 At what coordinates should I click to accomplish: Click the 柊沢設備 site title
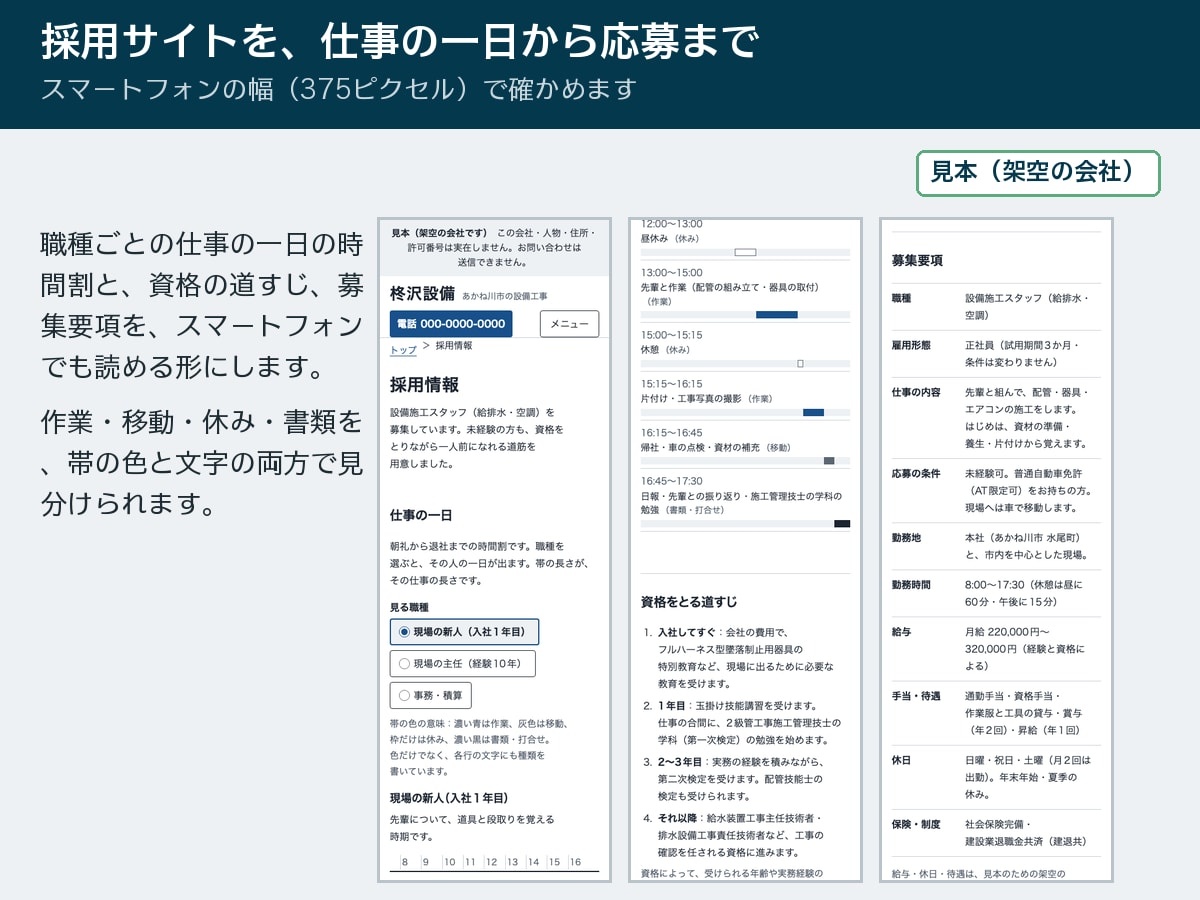pyautogui.click(x=422, y=294)
